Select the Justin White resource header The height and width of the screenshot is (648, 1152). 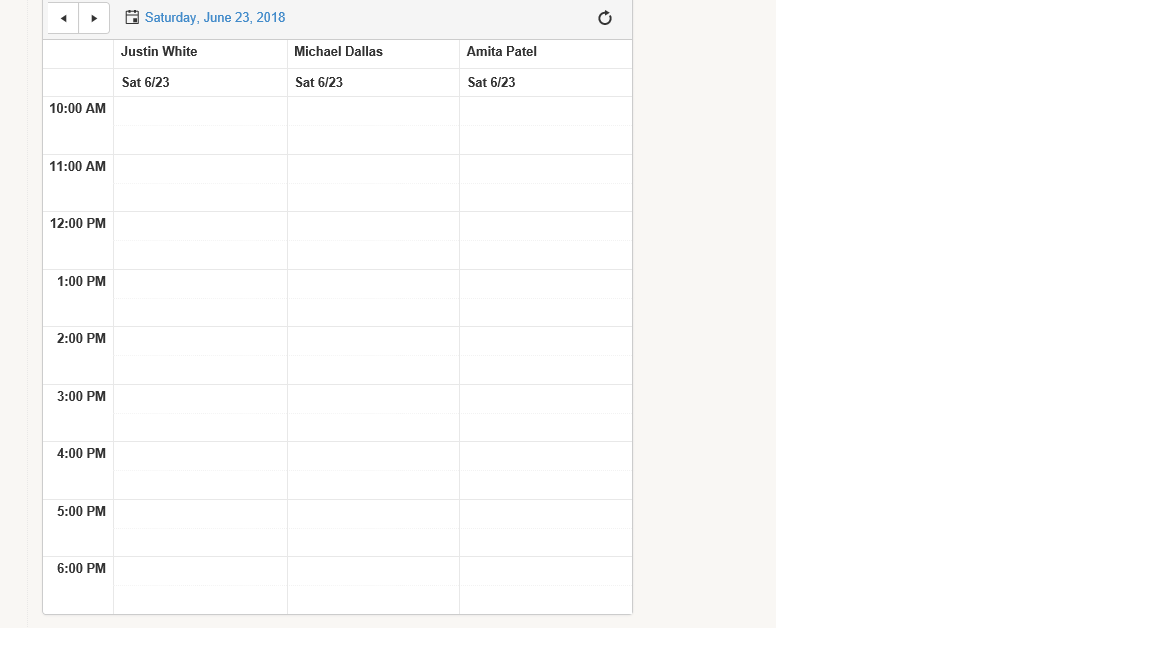(x=159, y=52)
